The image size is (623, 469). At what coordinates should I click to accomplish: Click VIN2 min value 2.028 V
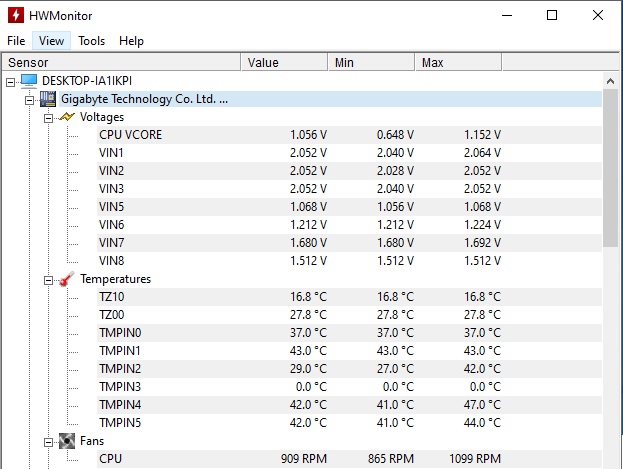pyautogui.click(x=395, y=171)
